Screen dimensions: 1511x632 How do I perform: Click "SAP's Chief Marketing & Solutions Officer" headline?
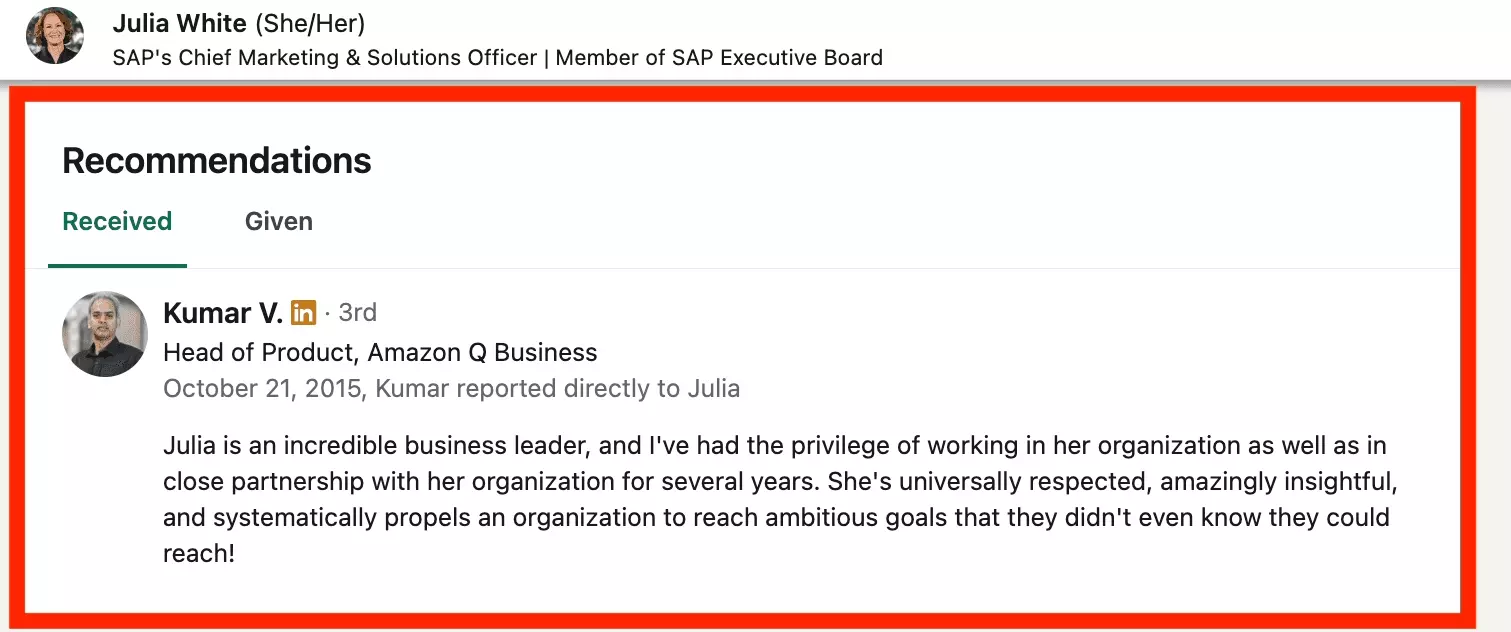click(x=325, y=58)
